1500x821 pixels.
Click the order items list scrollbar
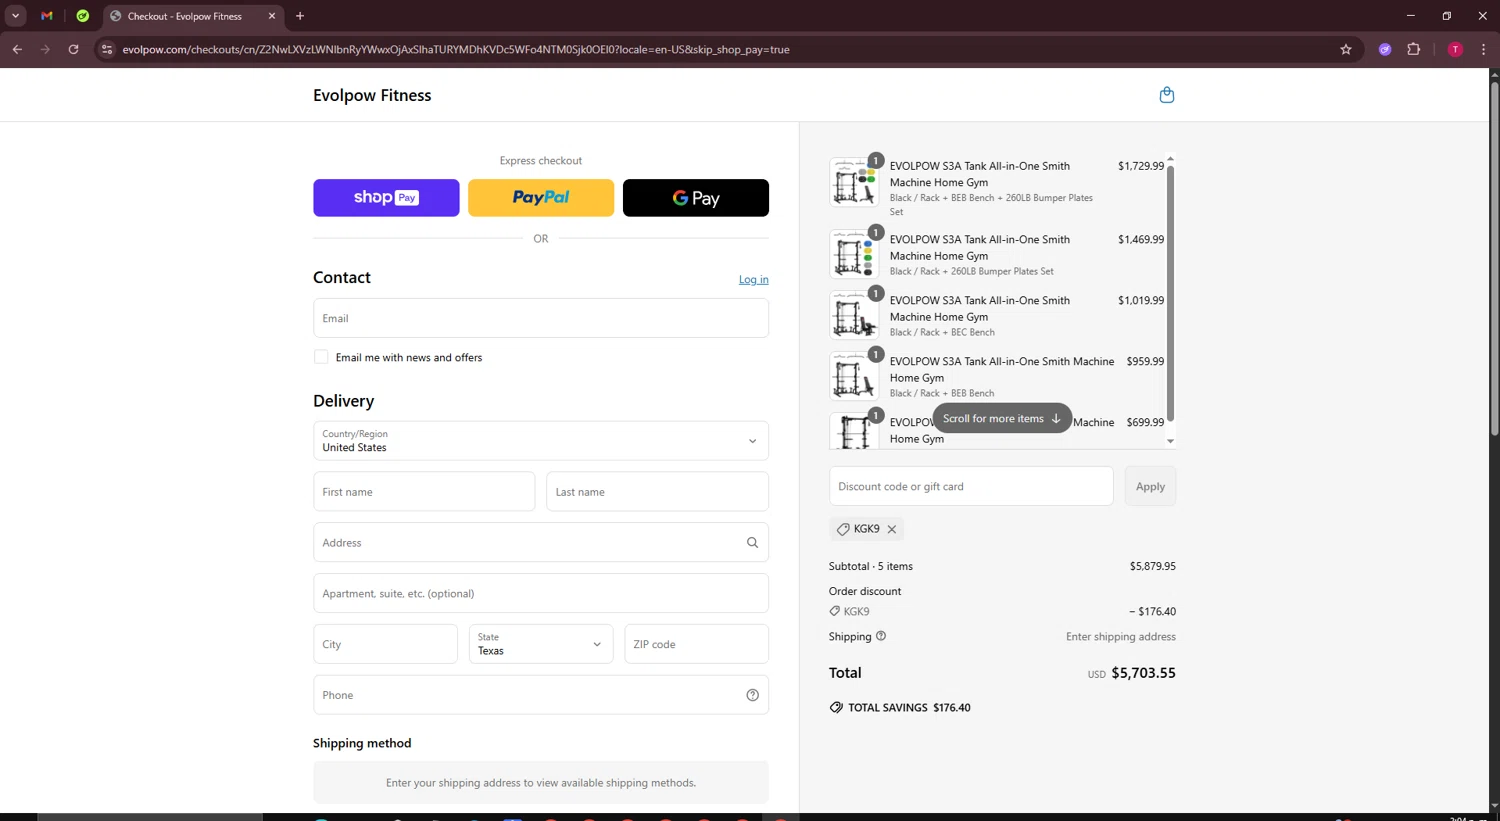click(x=1170, y=293)
